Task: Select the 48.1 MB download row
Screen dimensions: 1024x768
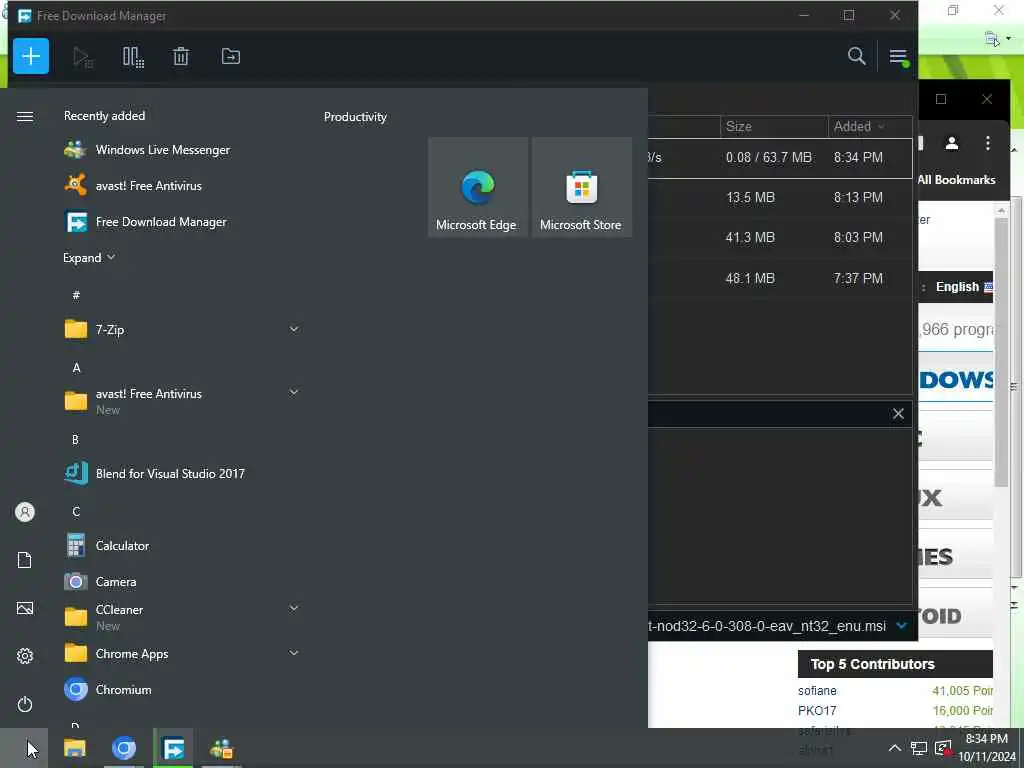Action: pos(780,278)
